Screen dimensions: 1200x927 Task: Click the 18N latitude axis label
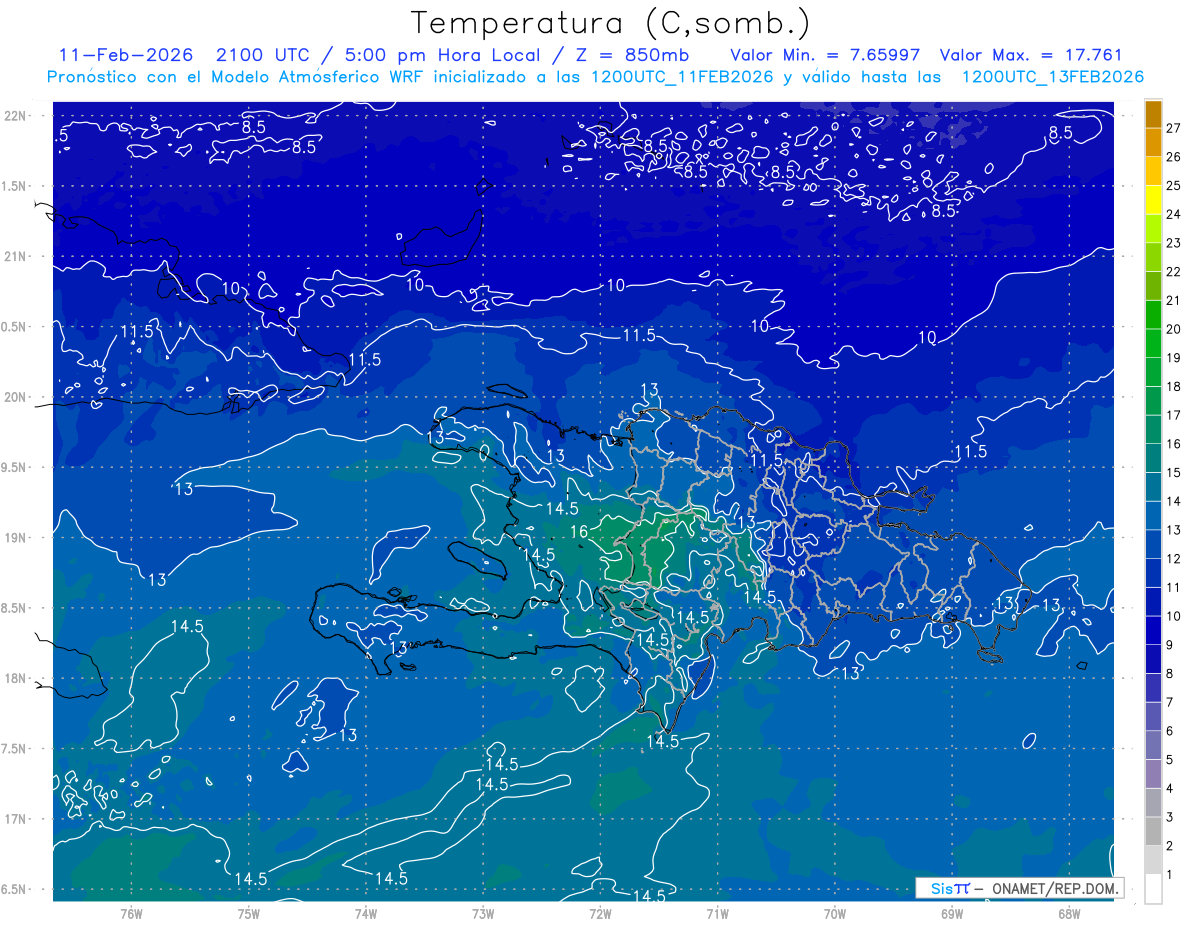pyautogui.click(x=16, y=679)
